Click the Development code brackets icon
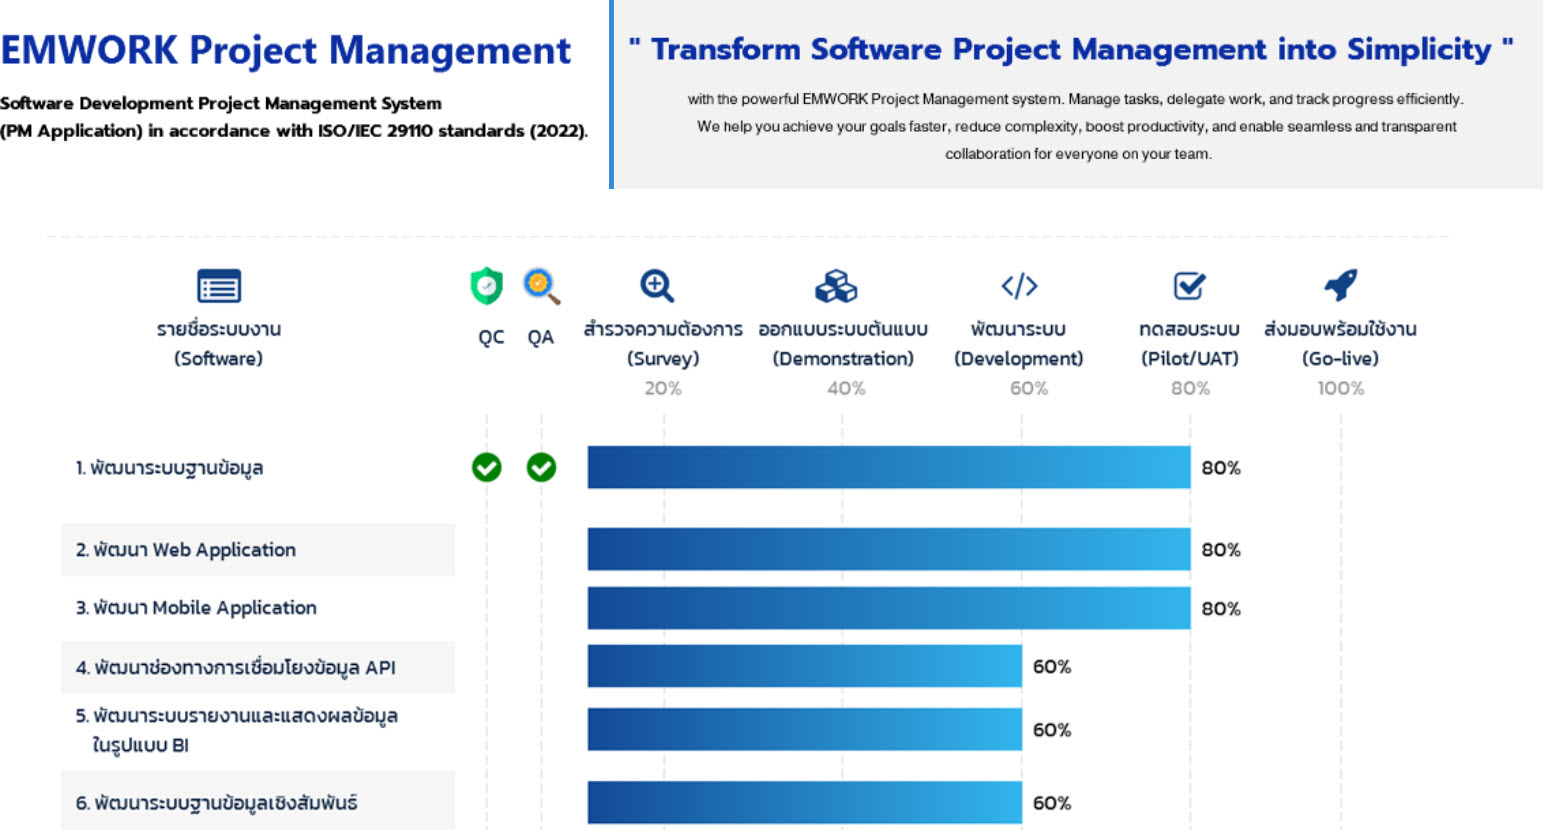This screenshot has height=830, width=1543. [x=1019, y=286]
